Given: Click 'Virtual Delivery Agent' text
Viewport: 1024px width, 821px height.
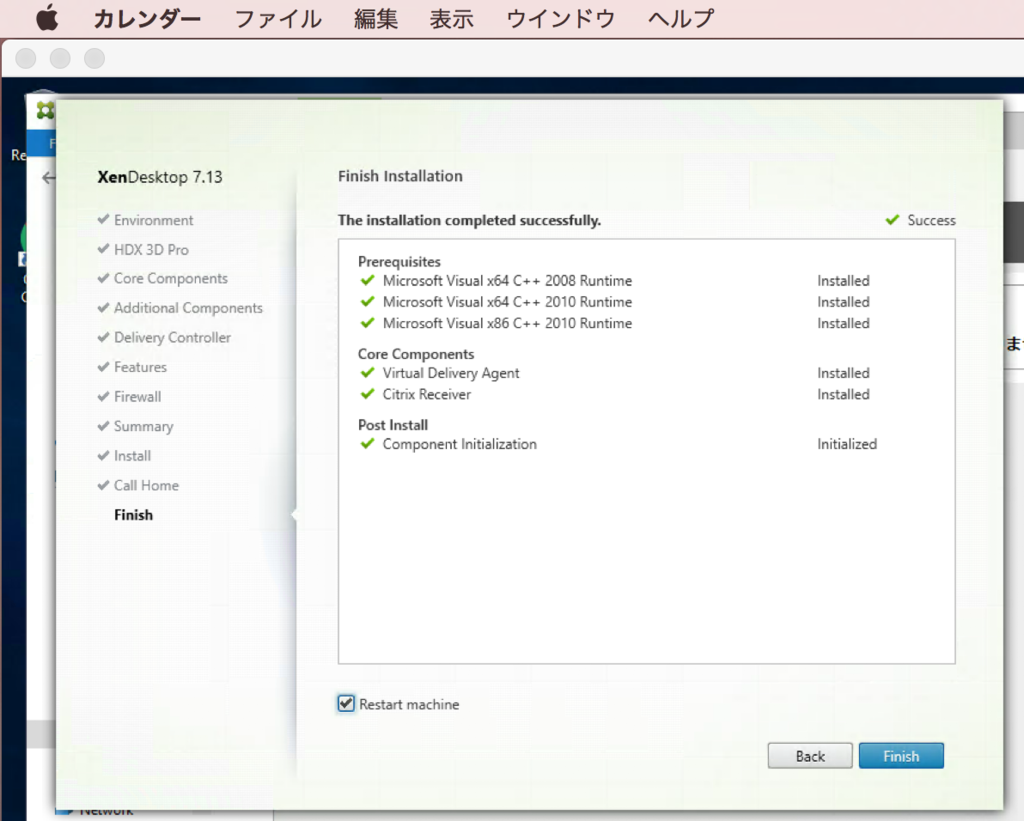Looking at the screenshot, I should point(451,373).
